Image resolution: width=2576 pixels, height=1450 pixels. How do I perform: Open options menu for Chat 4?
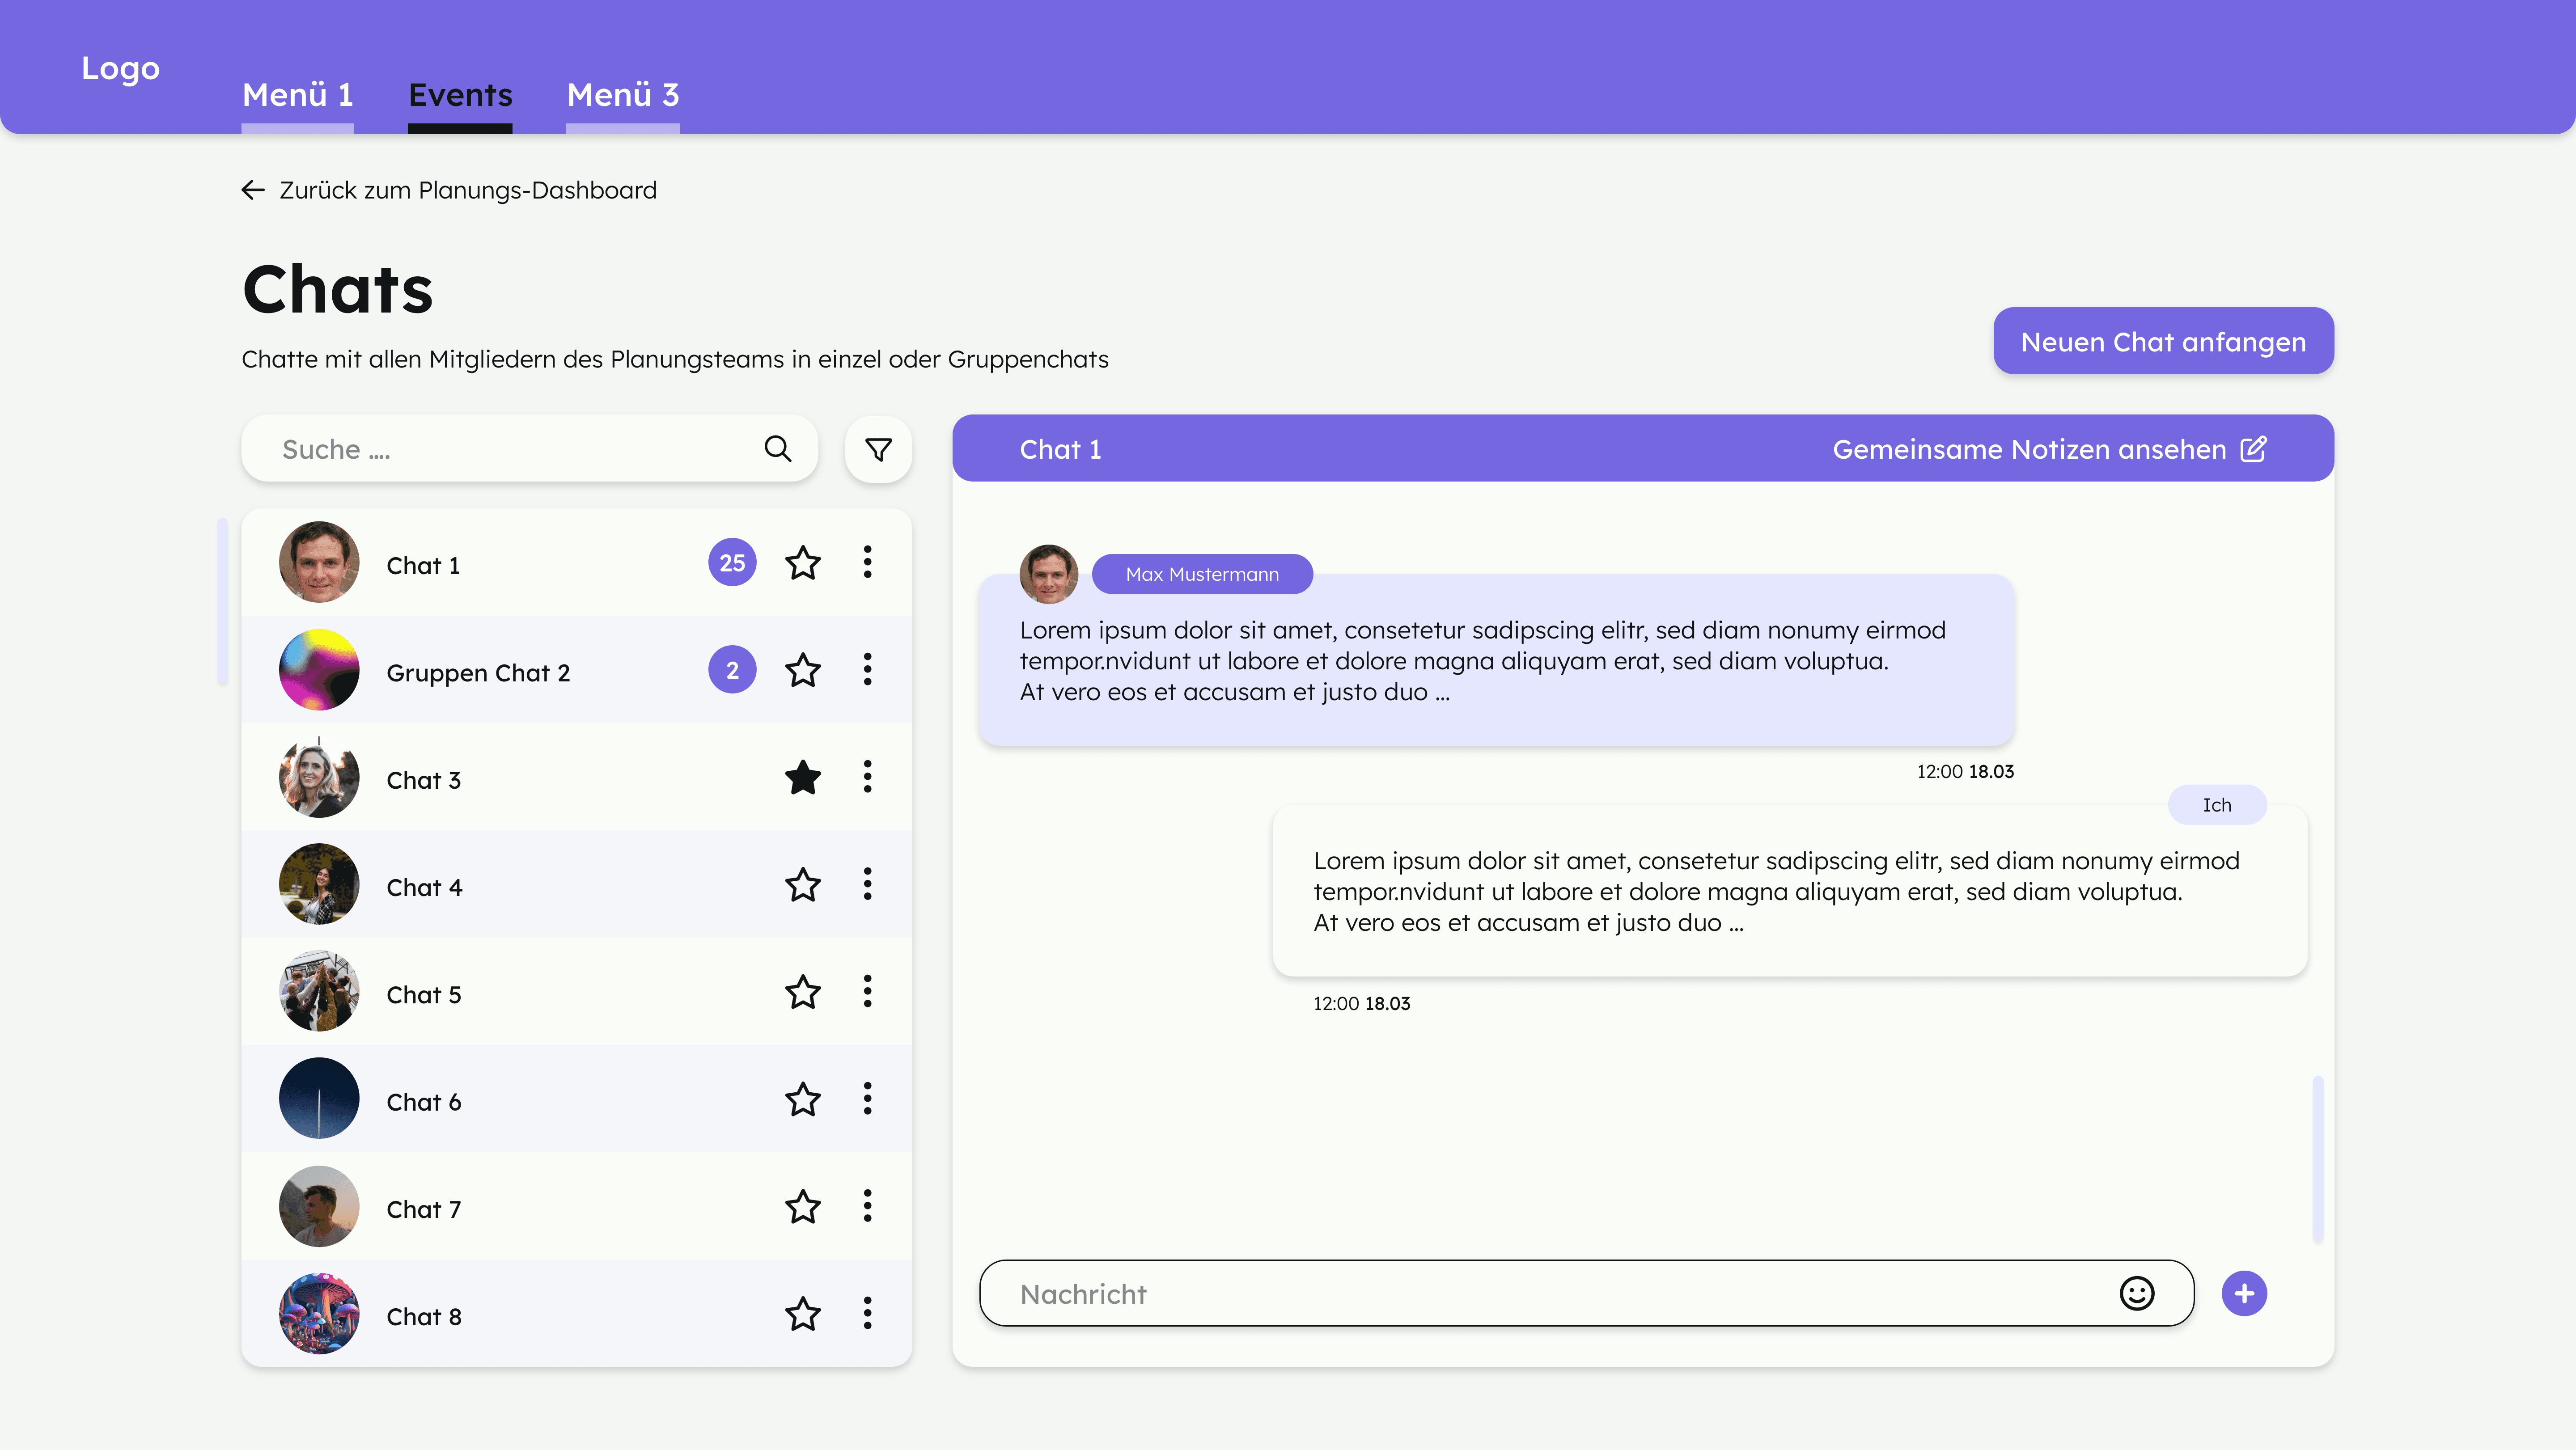coord(867,884)
